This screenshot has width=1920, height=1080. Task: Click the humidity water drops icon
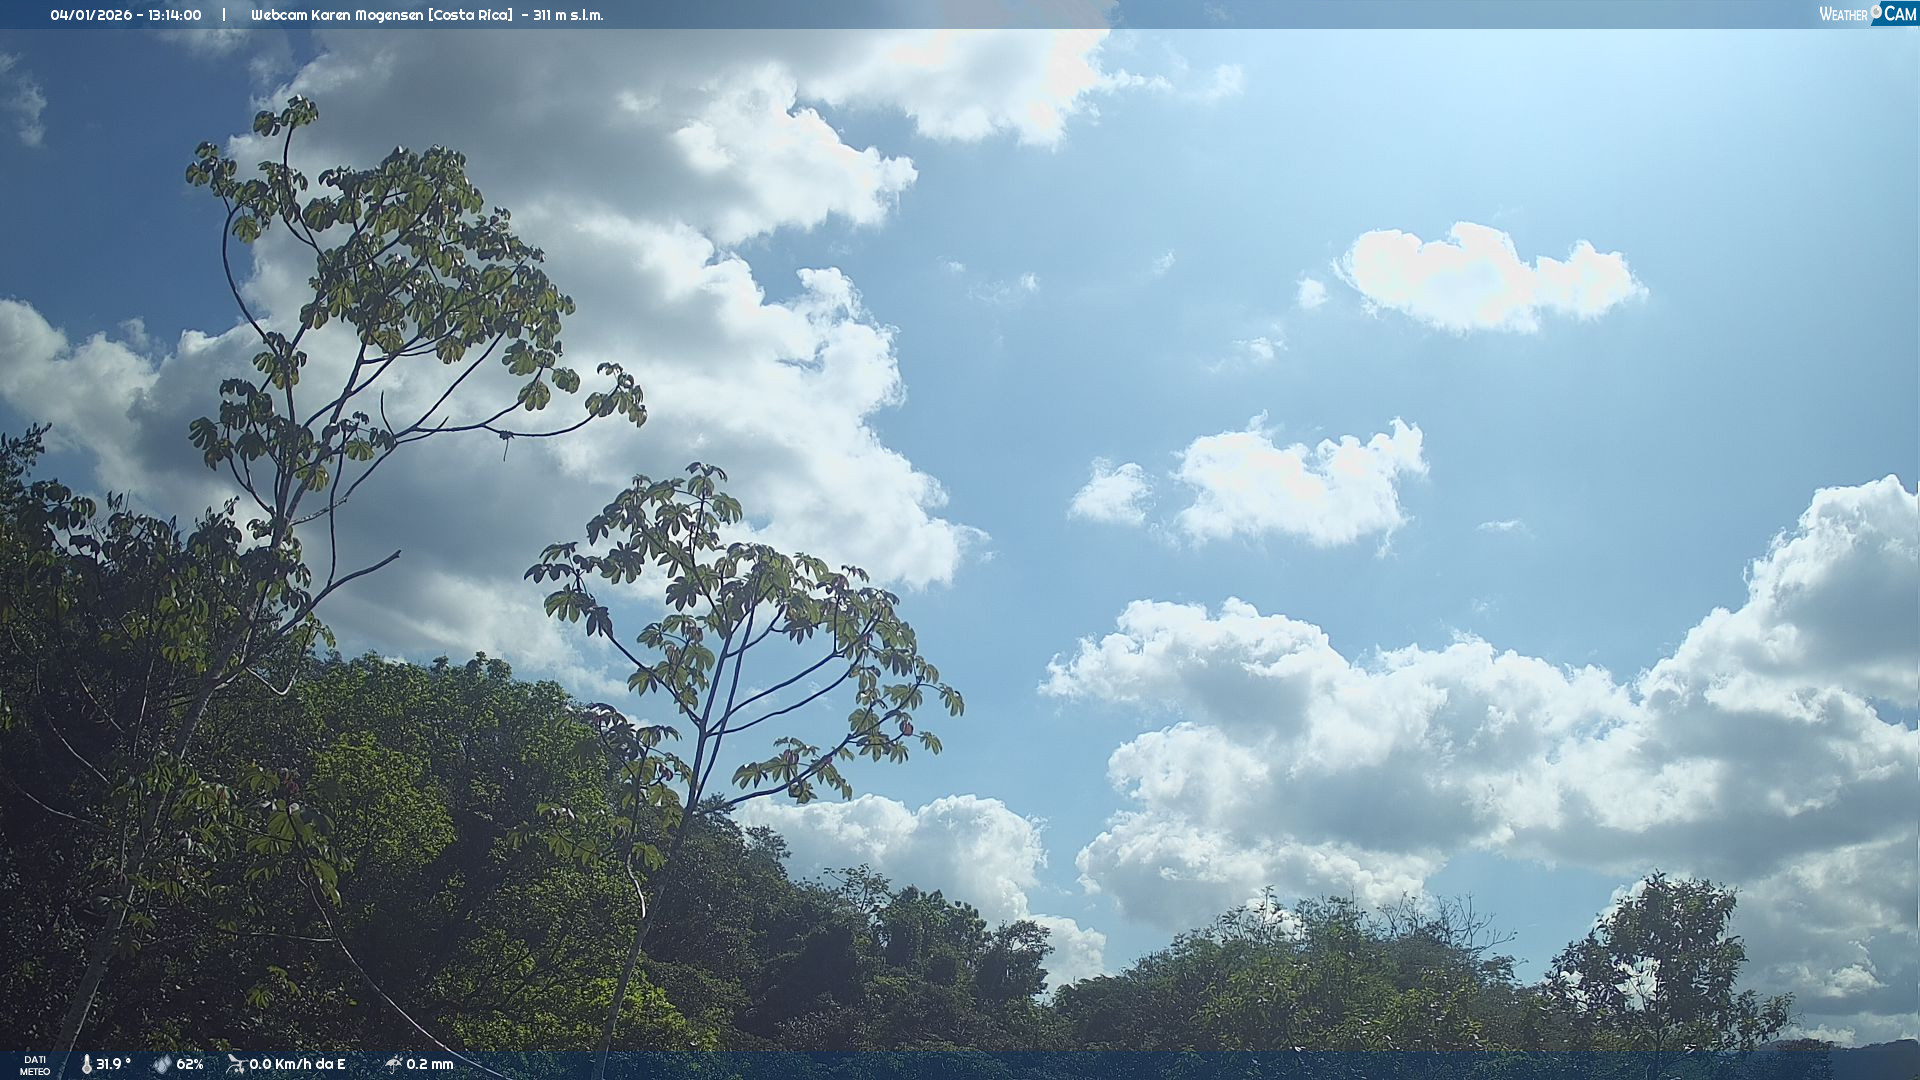pyautogui.click(x=162, y=1064)
